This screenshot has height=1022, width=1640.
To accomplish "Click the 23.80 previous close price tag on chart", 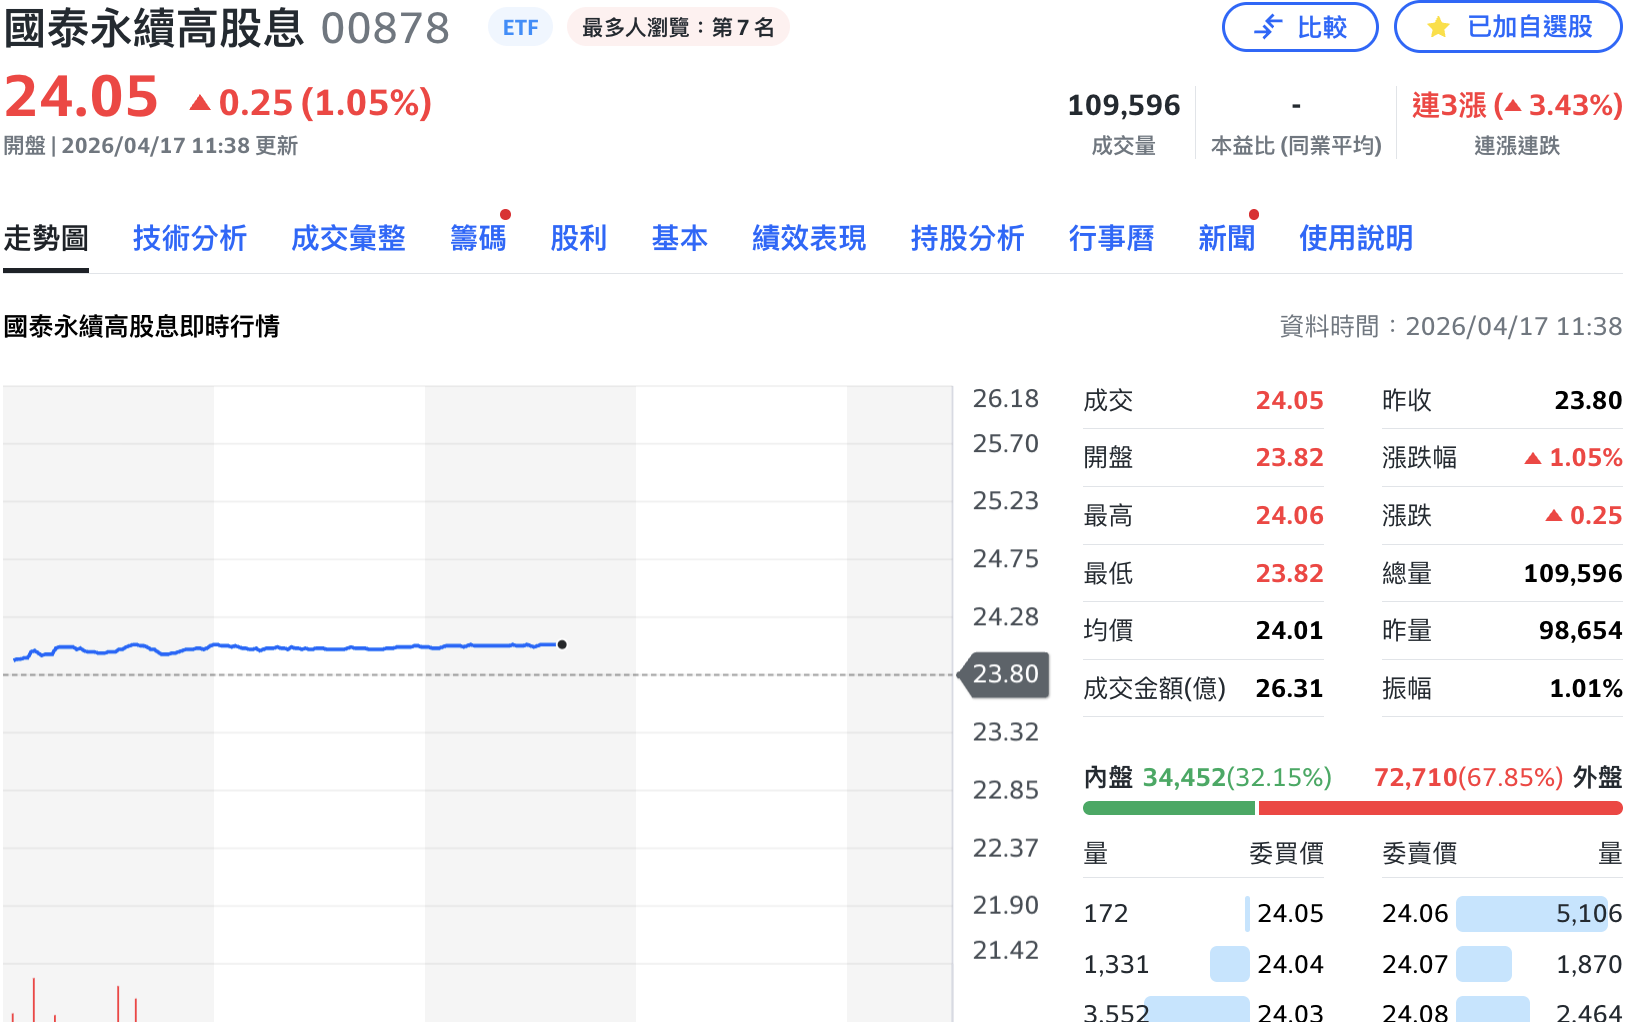I will (1004, 675).
